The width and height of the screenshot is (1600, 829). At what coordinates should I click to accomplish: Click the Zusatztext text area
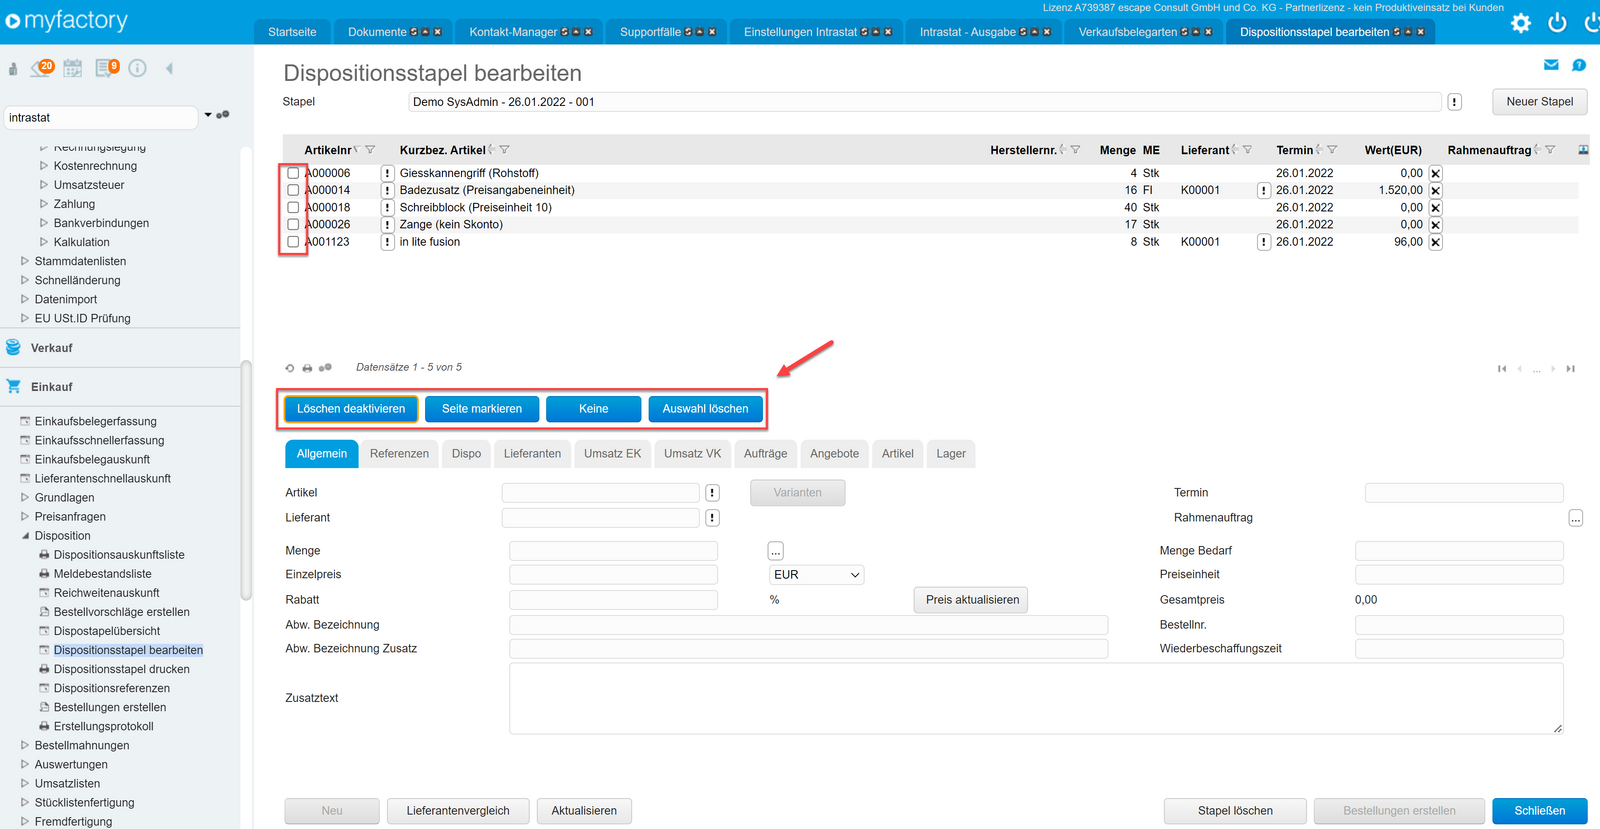(x=1036, y=698)
